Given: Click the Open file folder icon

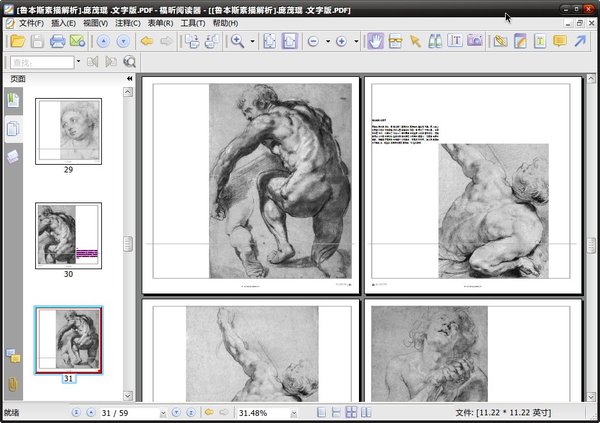Looking at the screenshot, I should point(17,41).
